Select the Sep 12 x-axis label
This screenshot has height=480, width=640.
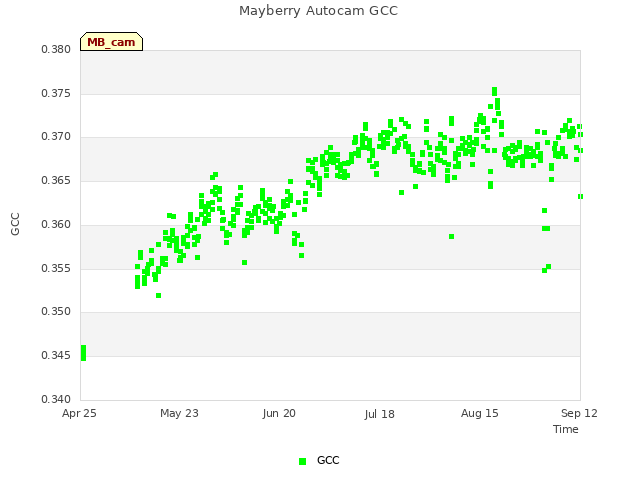tap(579, 413)
